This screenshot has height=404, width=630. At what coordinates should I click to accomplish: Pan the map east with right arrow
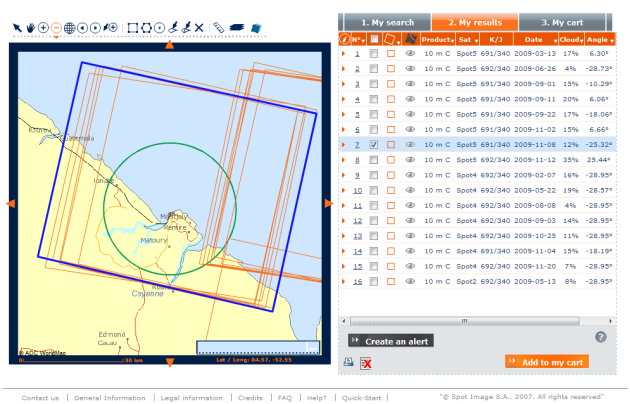point(329,204)
